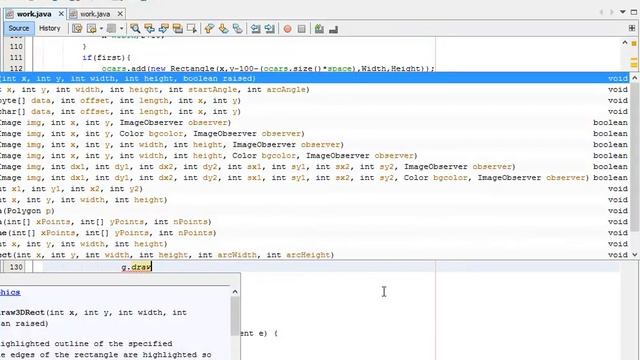
Task: Click line number 130 in gutter
Action: pos(16,267)
